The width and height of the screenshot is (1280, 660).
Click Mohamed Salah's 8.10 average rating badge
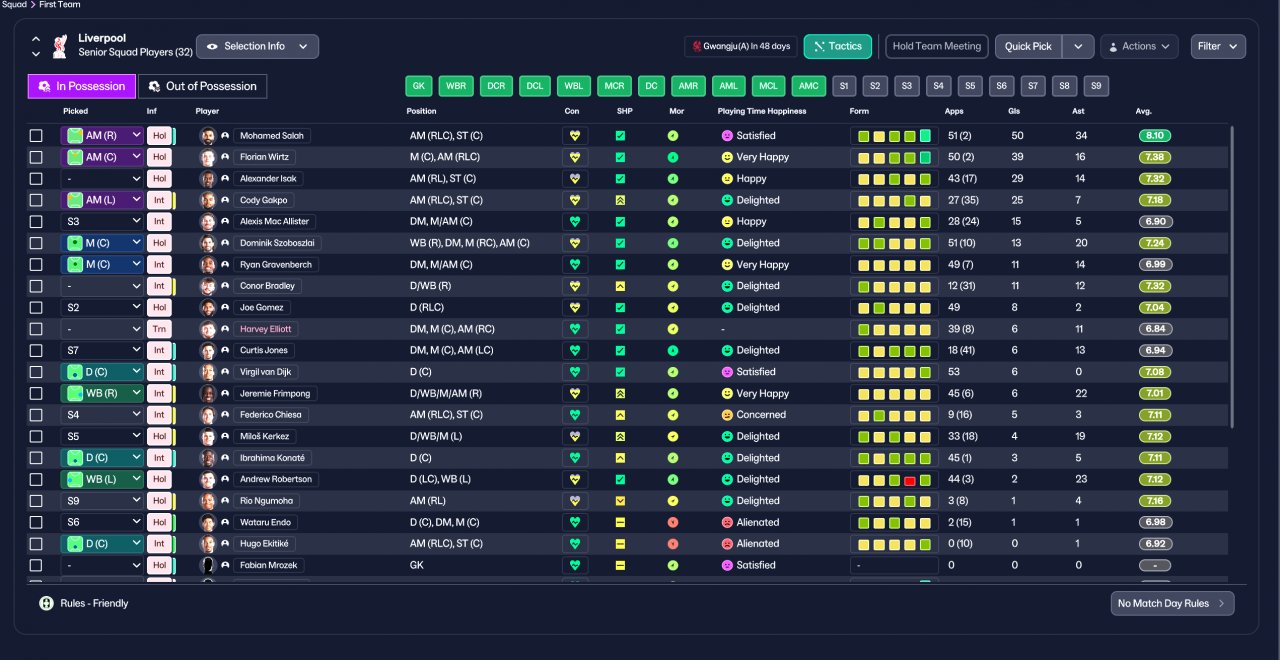(x=1155, y=136)
